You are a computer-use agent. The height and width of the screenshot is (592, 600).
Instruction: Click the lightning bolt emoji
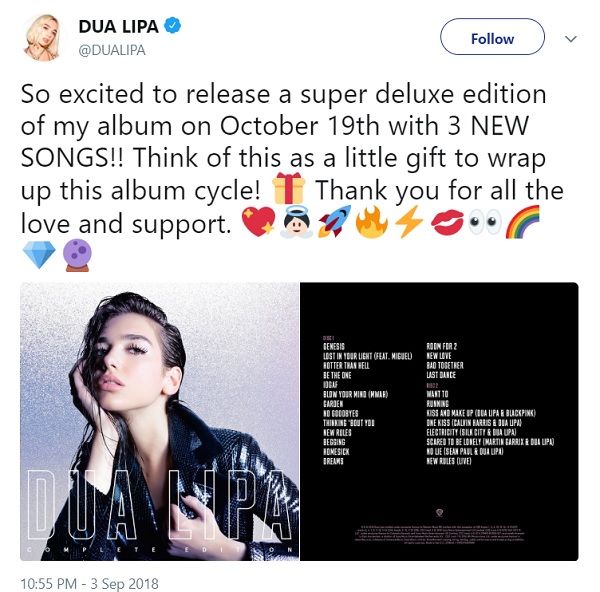click(x=409, y=222)
